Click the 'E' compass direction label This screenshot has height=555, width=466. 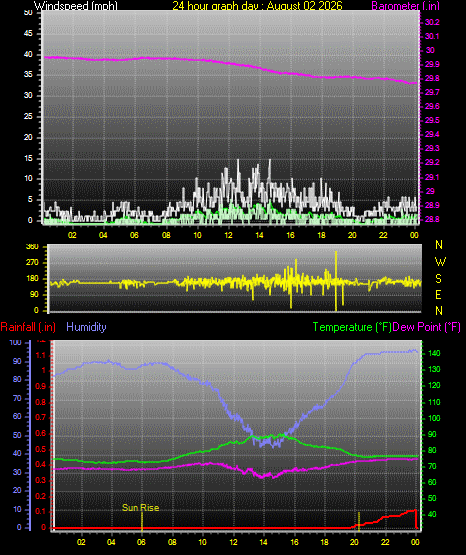point(438,294)
